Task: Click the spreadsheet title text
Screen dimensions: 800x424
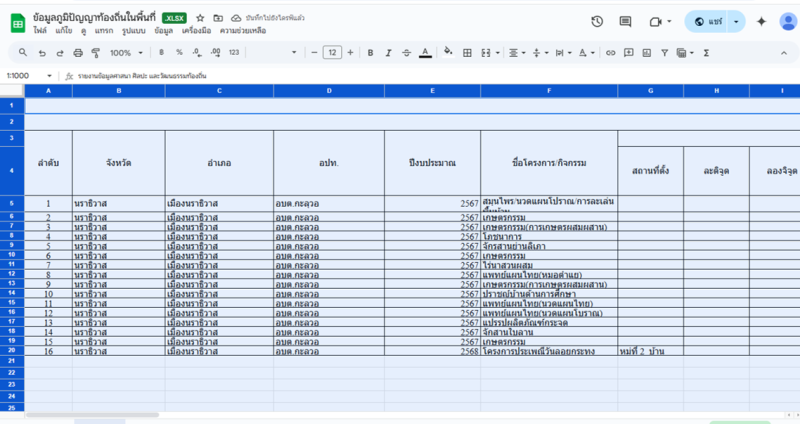Action: pyautogui.click(x=94, y=17)
